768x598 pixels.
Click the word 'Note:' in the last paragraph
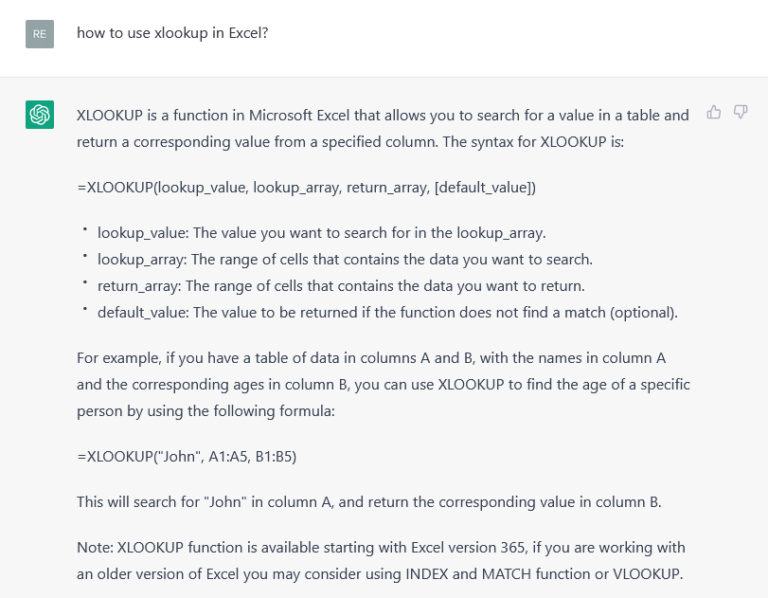click(95, 548)
